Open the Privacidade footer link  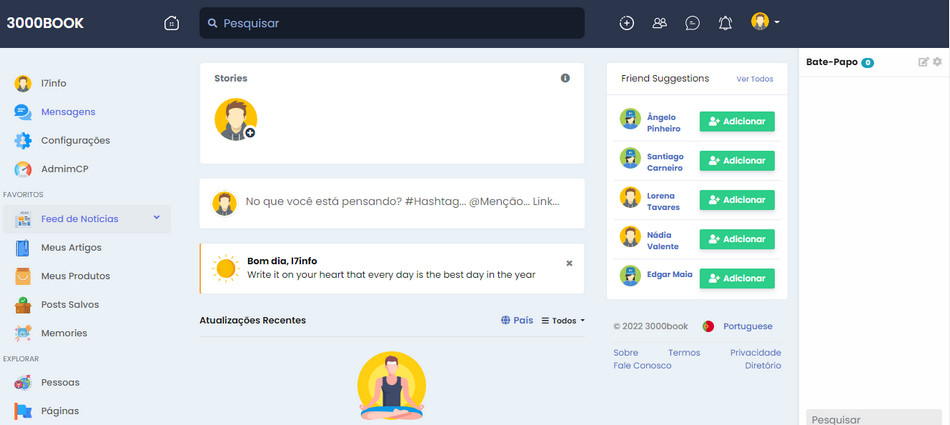click(x=756, y=353)
